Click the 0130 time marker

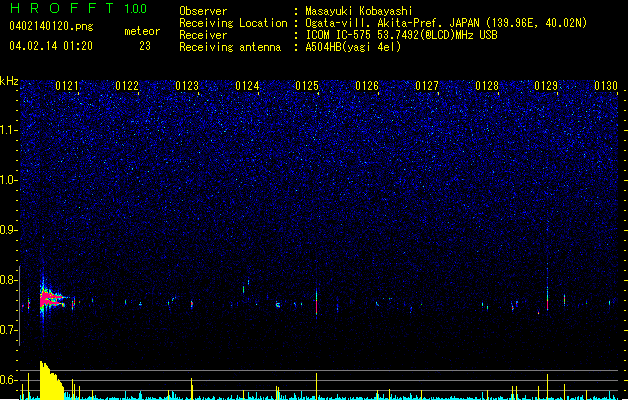coord(606,86)
